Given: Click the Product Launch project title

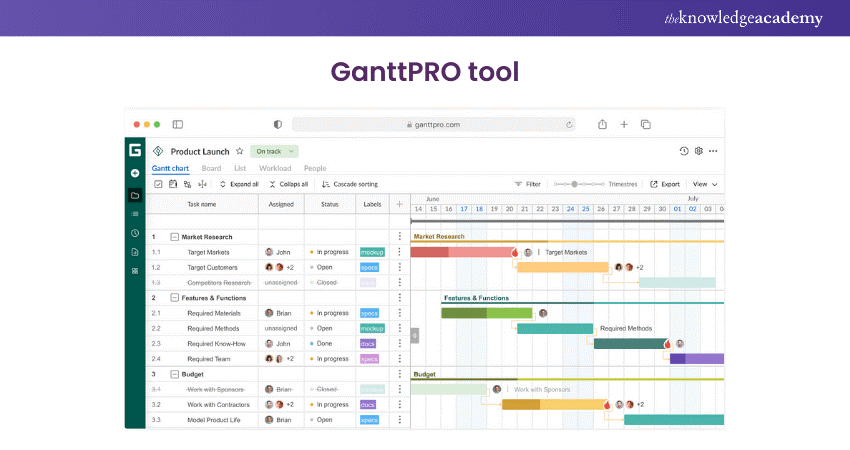Looking at the screenshot, I should click(x=200, y=151).
